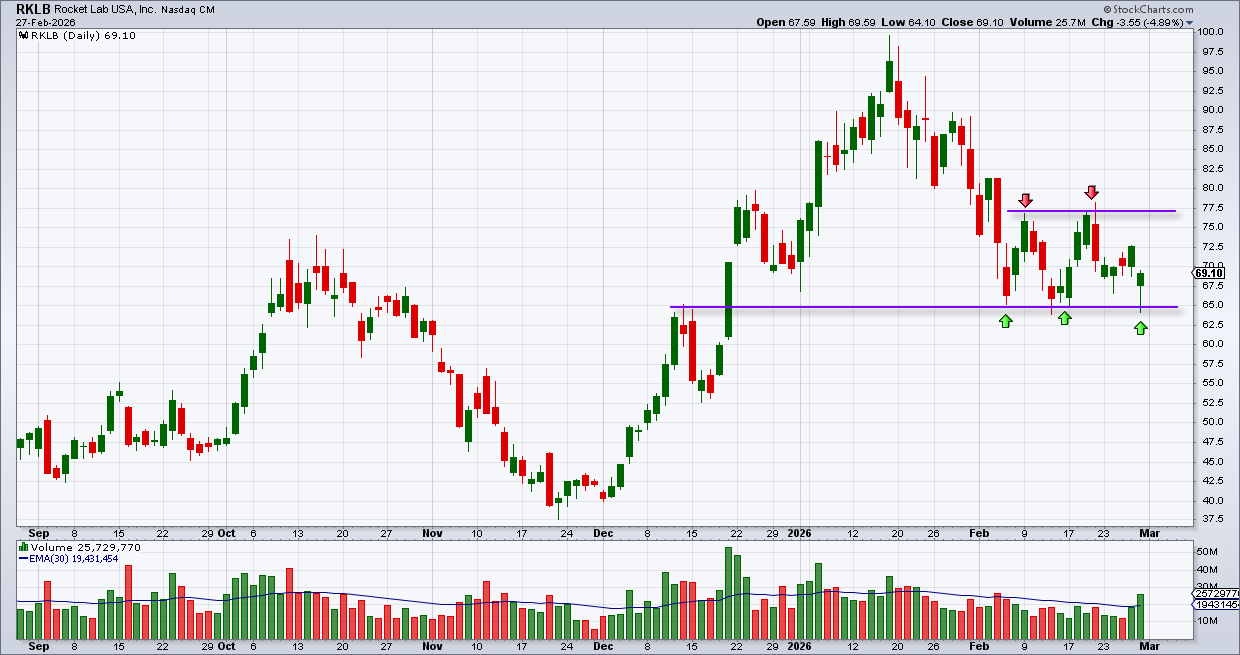The image size is (1240, 655).
Task: Click the Chg -3.55 (-4.89%) value
Action: (x=1137, y=22)
